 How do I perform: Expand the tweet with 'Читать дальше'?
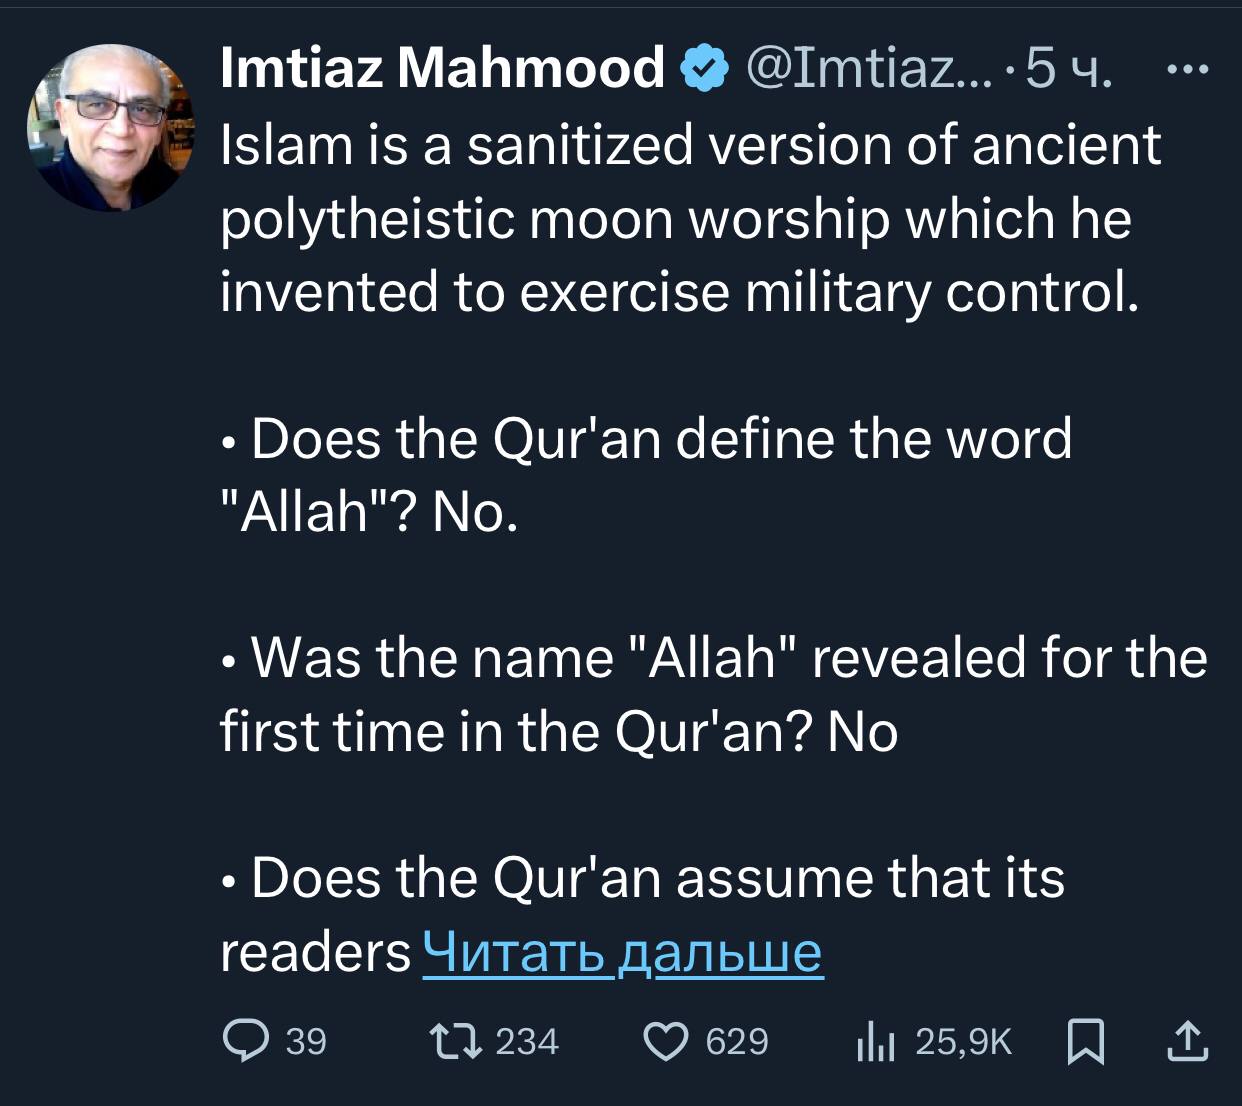(623, 951)
